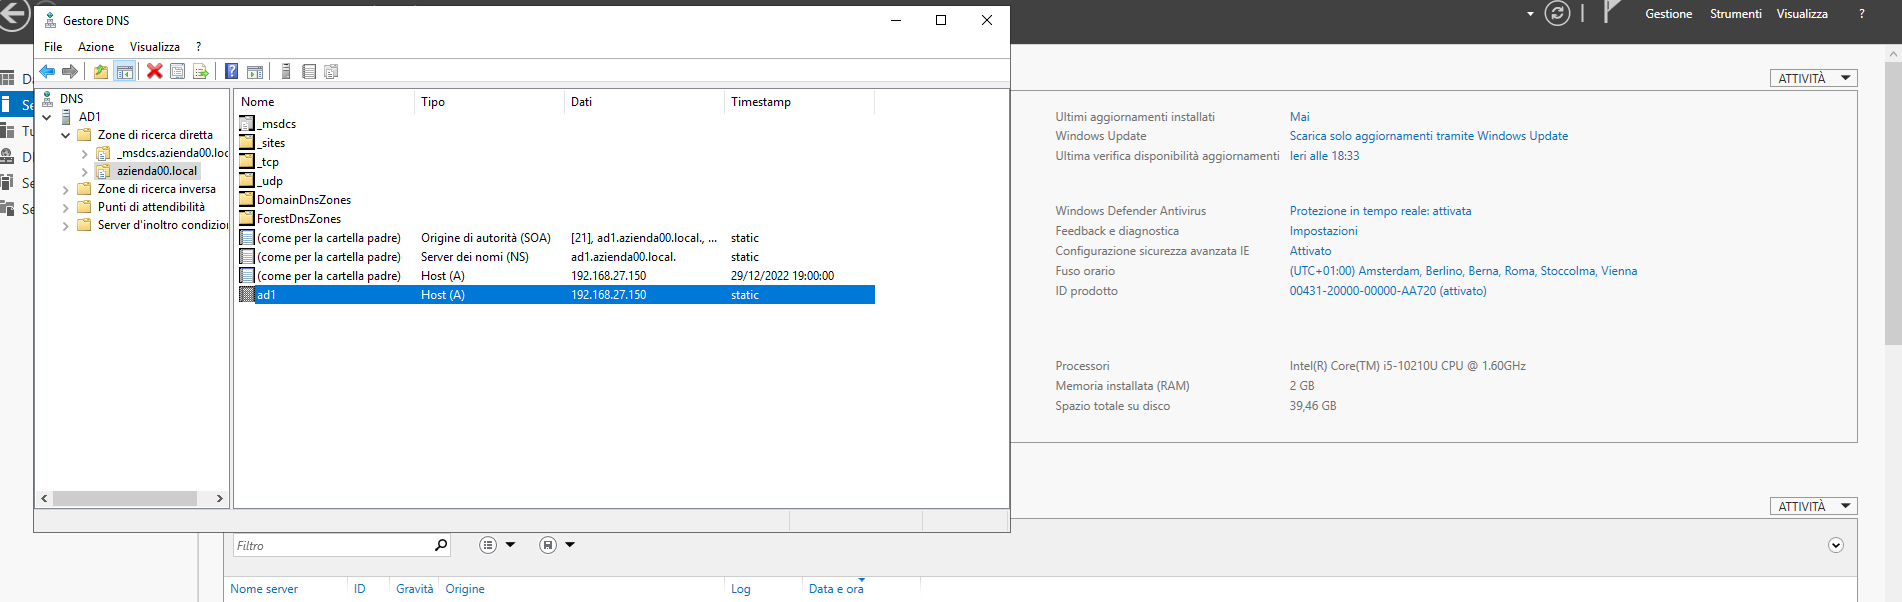Screen dimensions: 1902x602
Task: Expand Zone di ricerca inversa node
Action: 66,190
